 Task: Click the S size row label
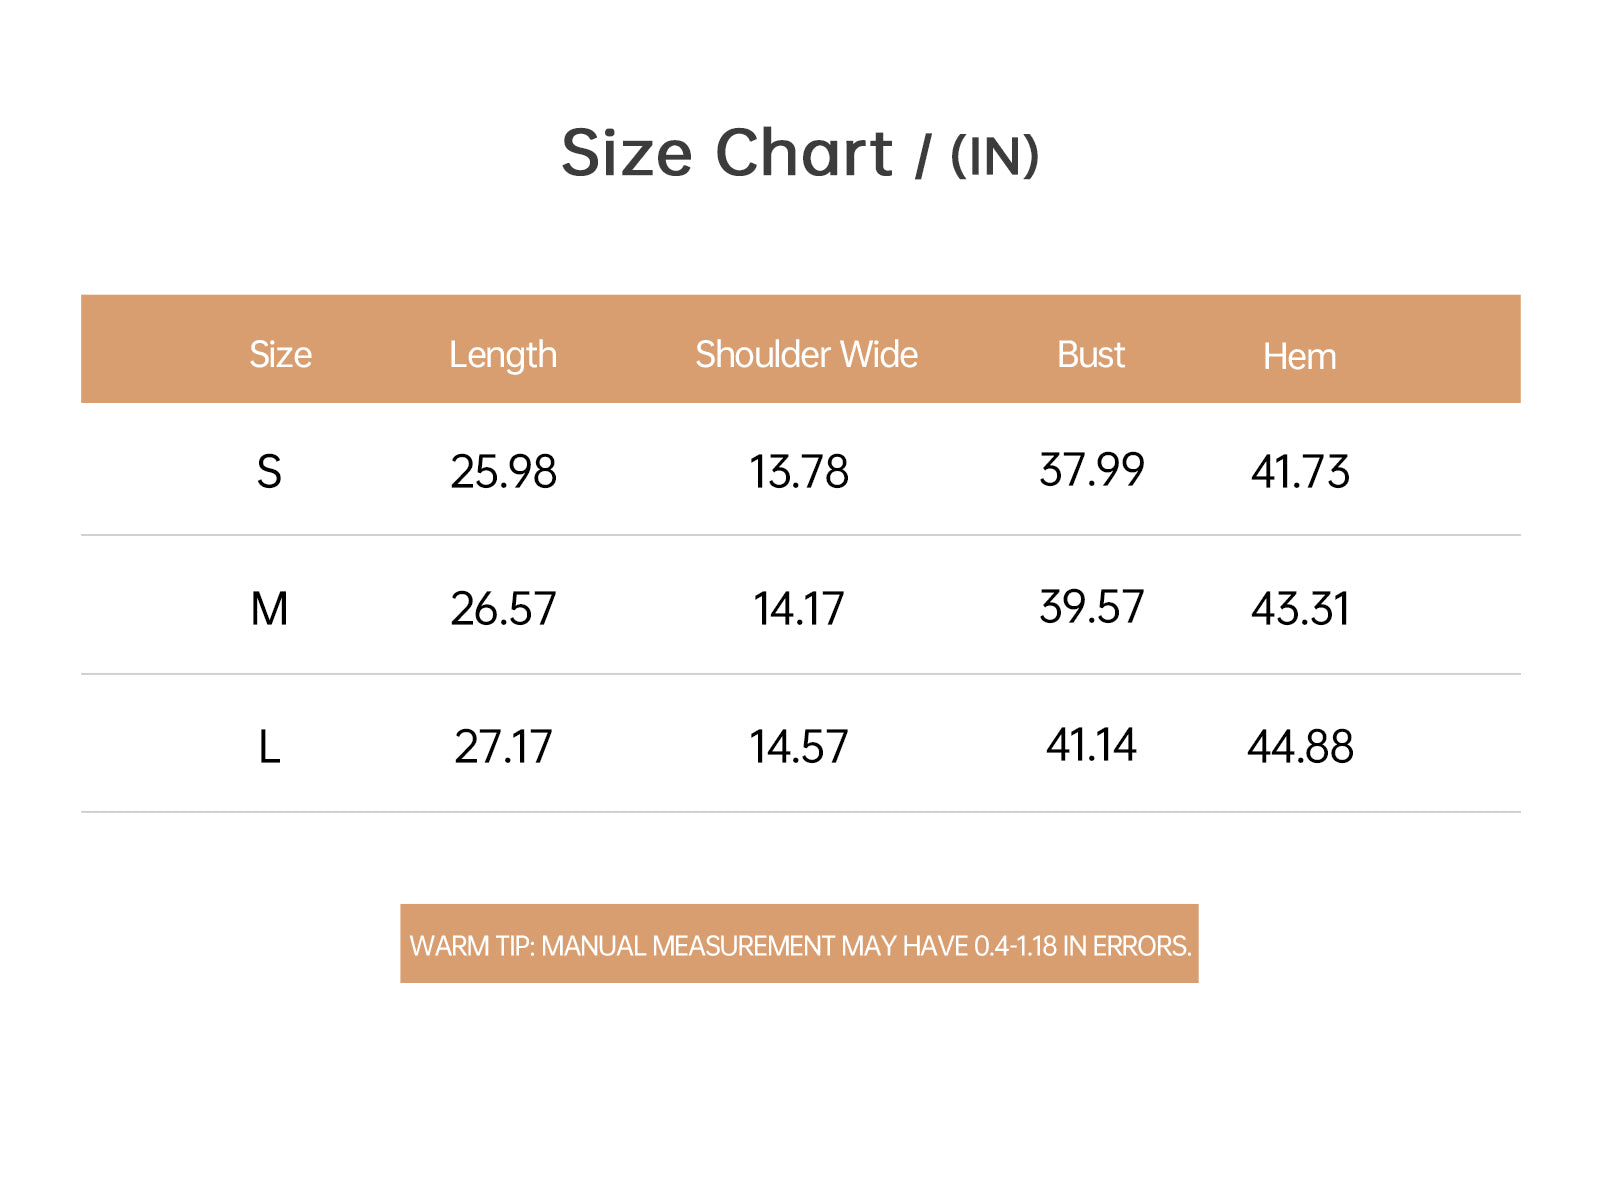click(269, 471)
